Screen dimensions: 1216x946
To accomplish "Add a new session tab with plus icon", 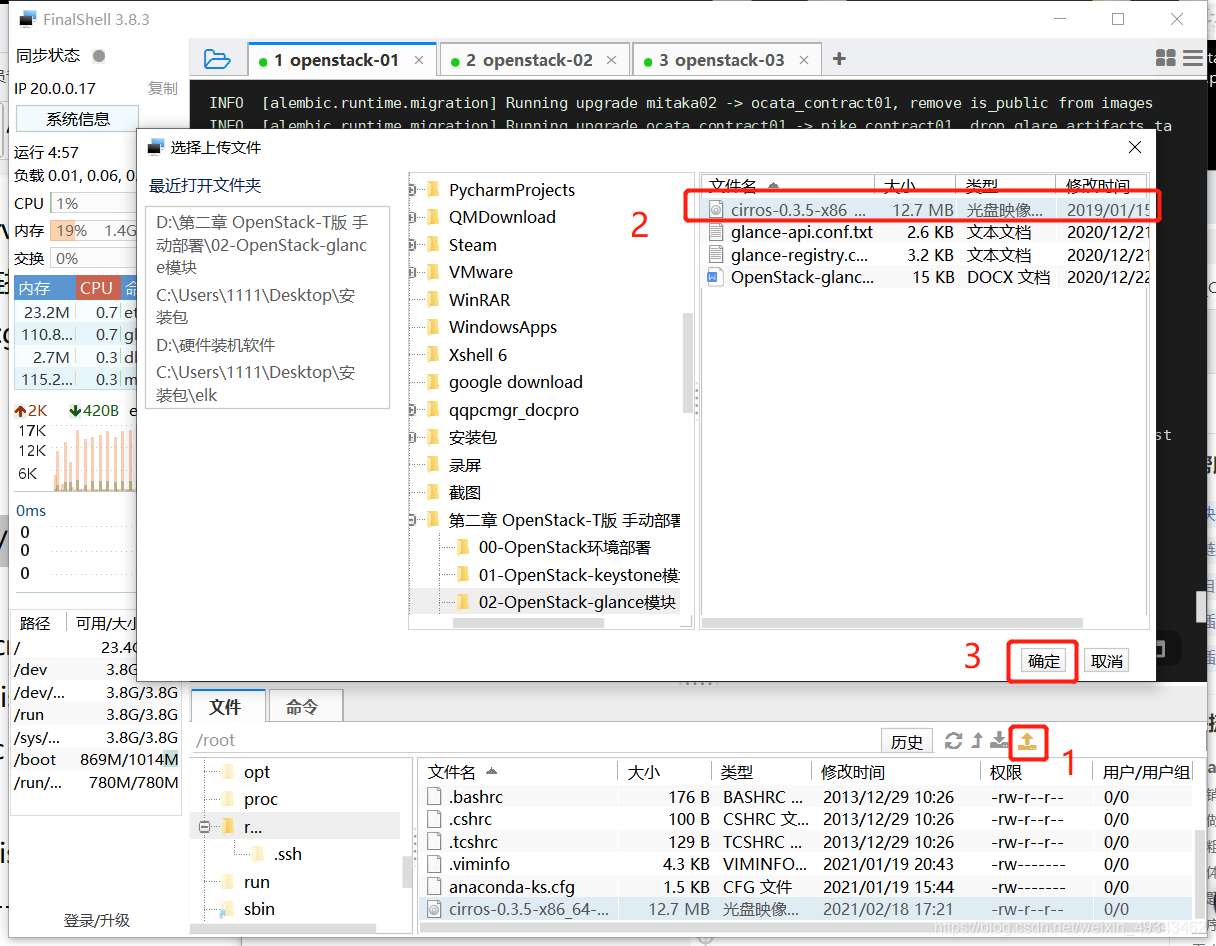I will click(839, 59).
